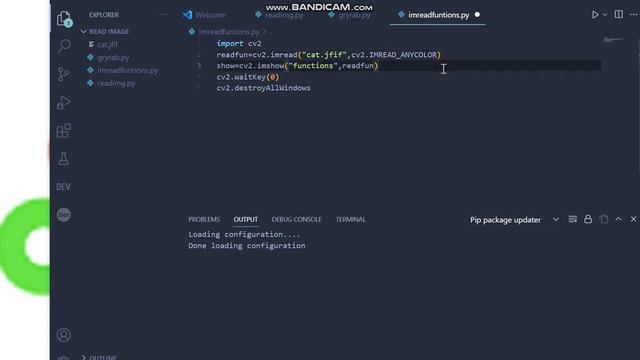Open the Jen round icon in the activity bar
This screenshot has width=640, height=360.
pyautogui.click(x=64, y=215)
